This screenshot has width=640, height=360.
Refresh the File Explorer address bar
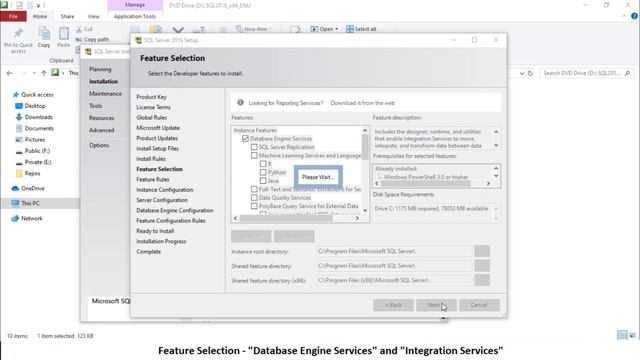click(530, 73)
